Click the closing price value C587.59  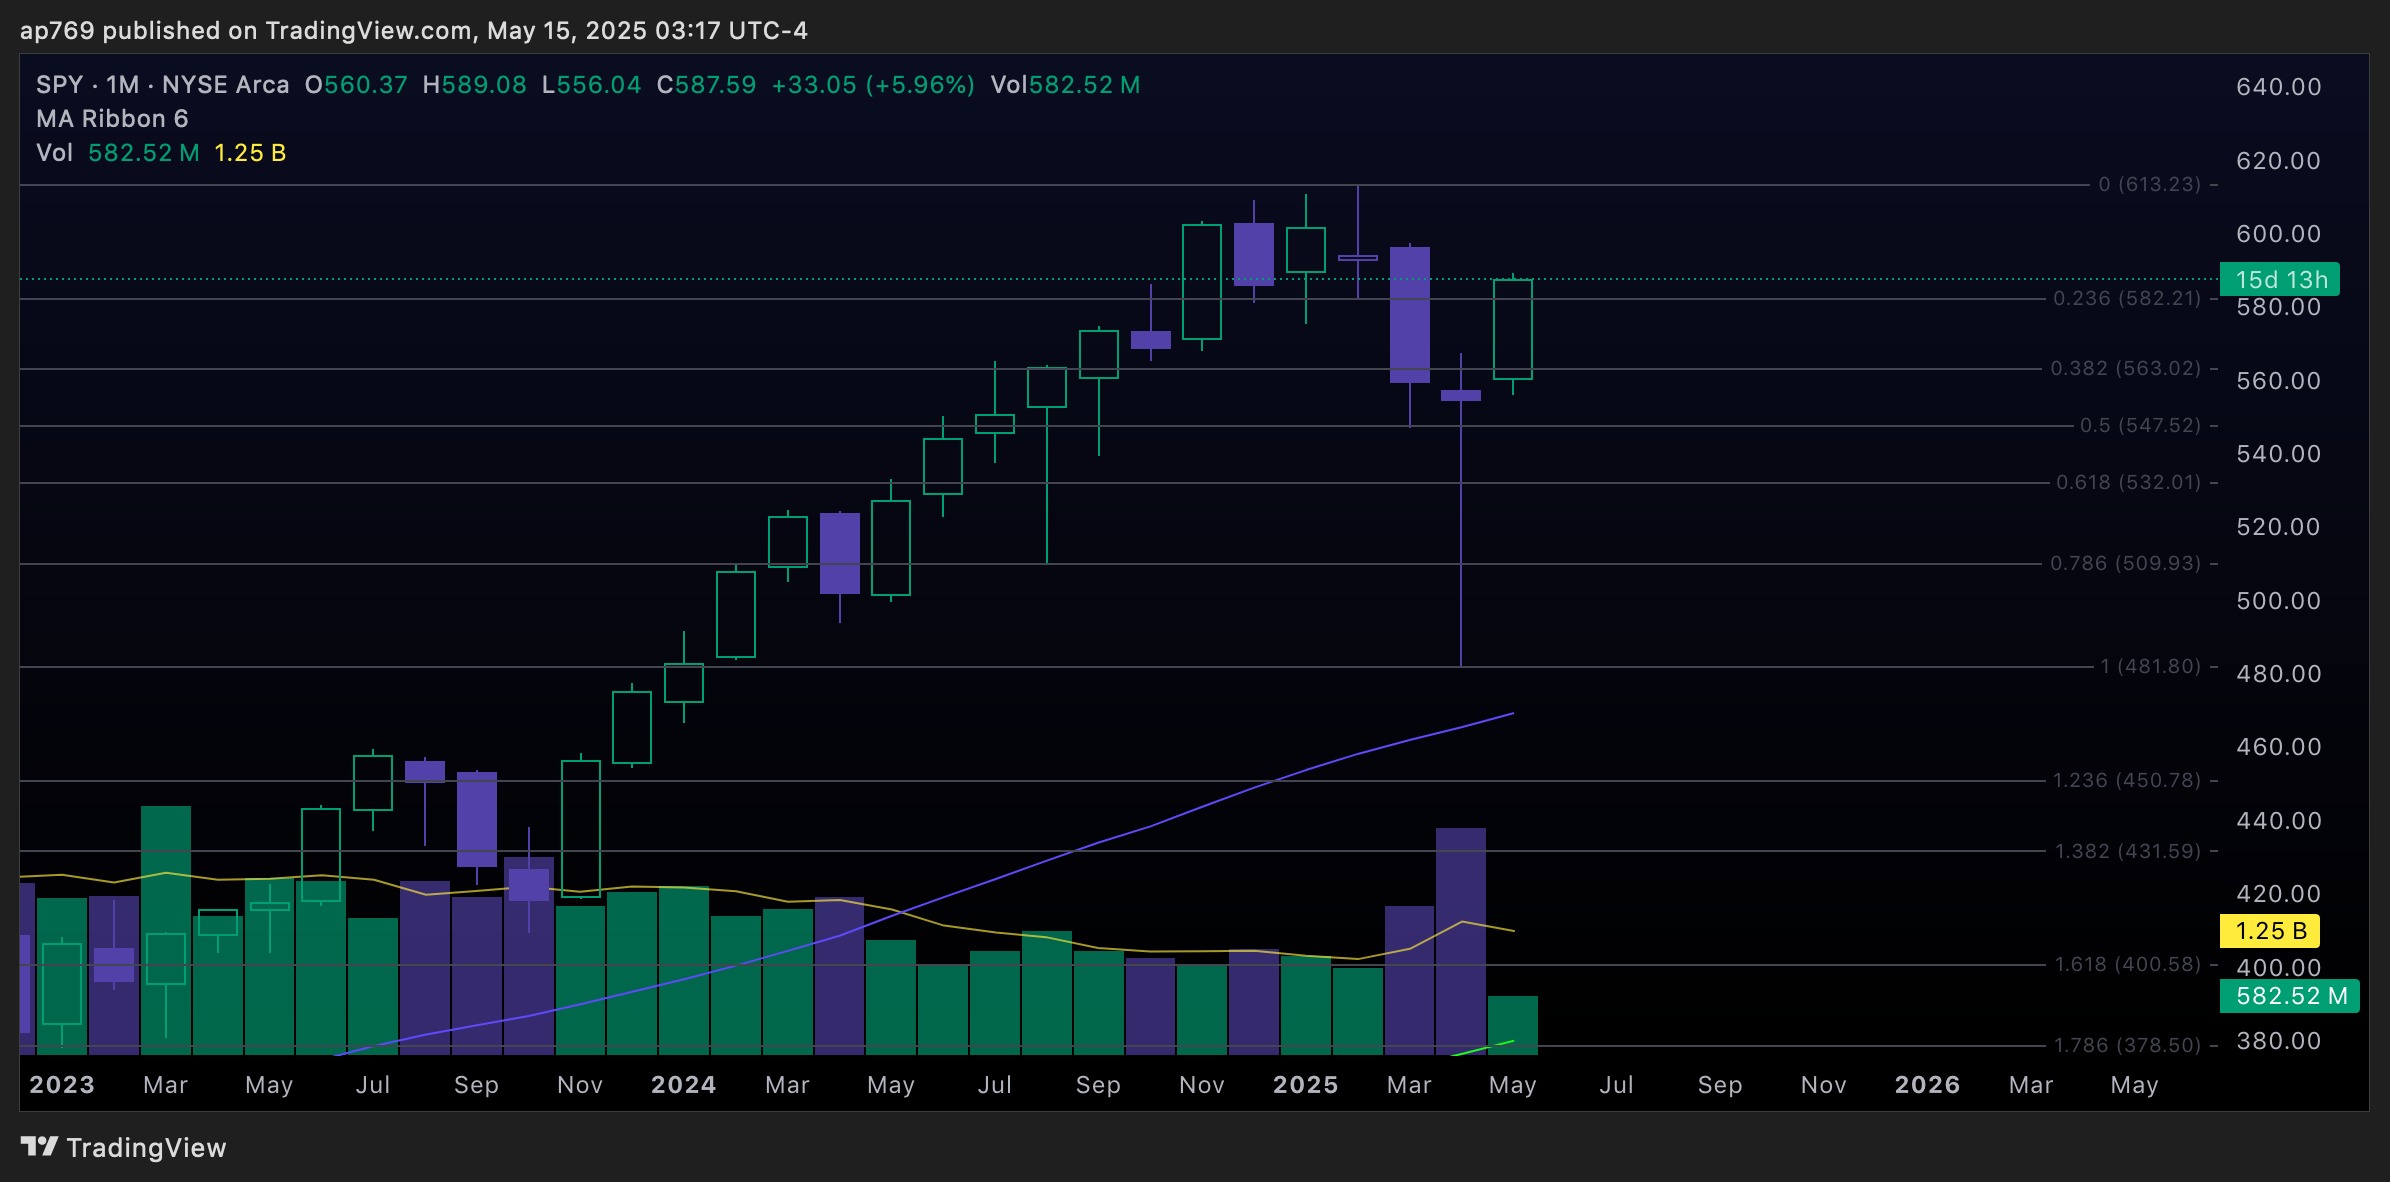[x=707, y=85]
